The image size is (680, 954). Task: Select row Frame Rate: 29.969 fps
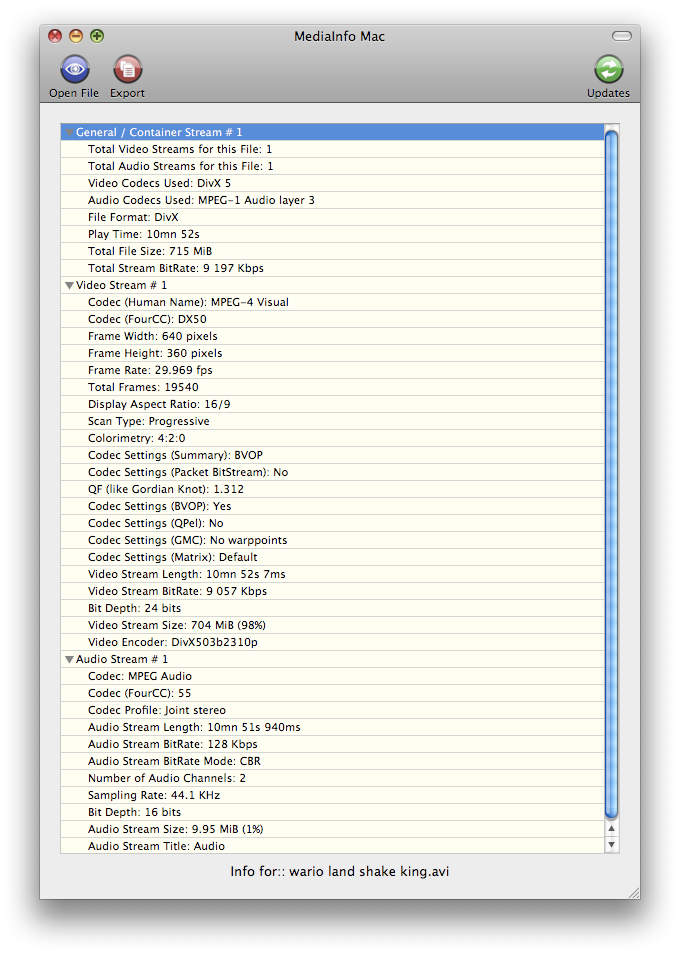tap(332, 371)
